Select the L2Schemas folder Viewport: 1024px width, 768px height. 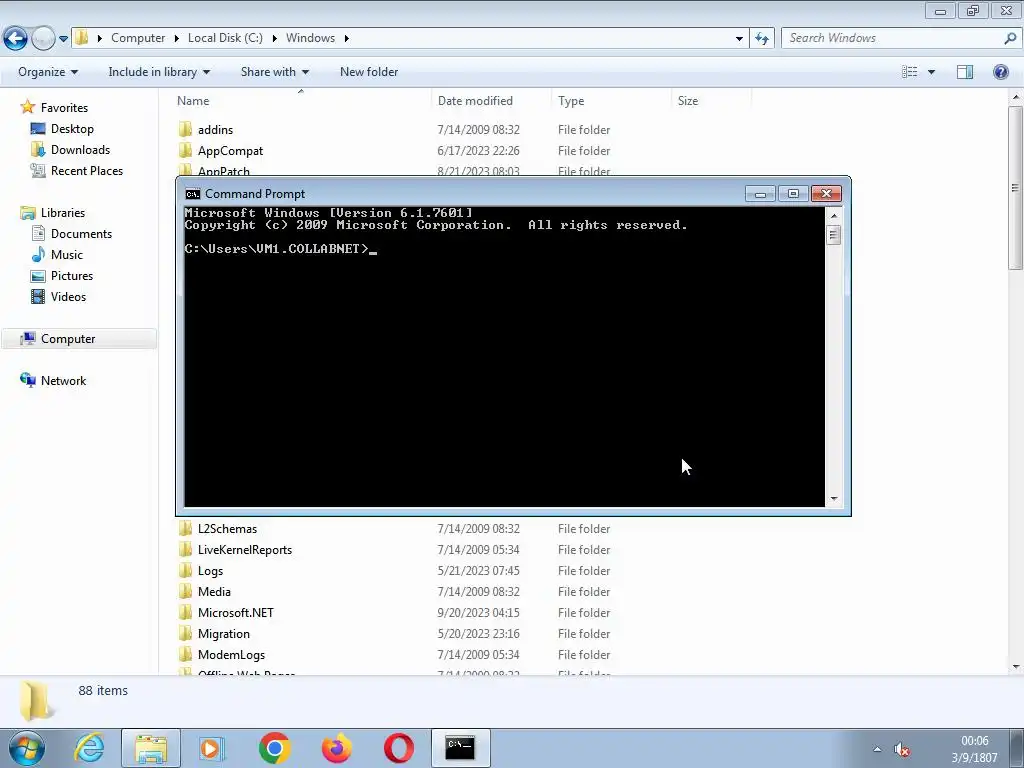[x=227, y=529]
